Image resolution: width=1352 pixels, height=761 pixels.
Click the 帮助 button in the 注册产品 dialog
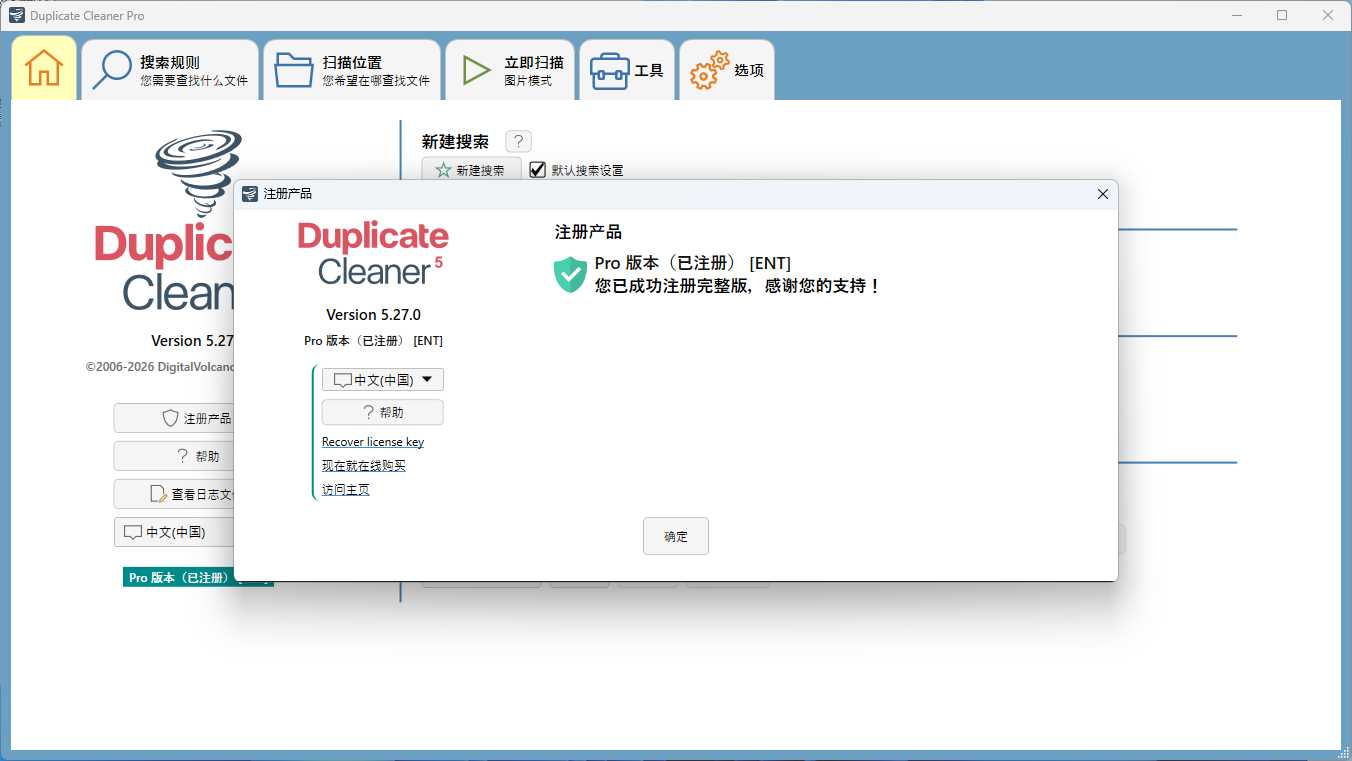coord(383,412)
